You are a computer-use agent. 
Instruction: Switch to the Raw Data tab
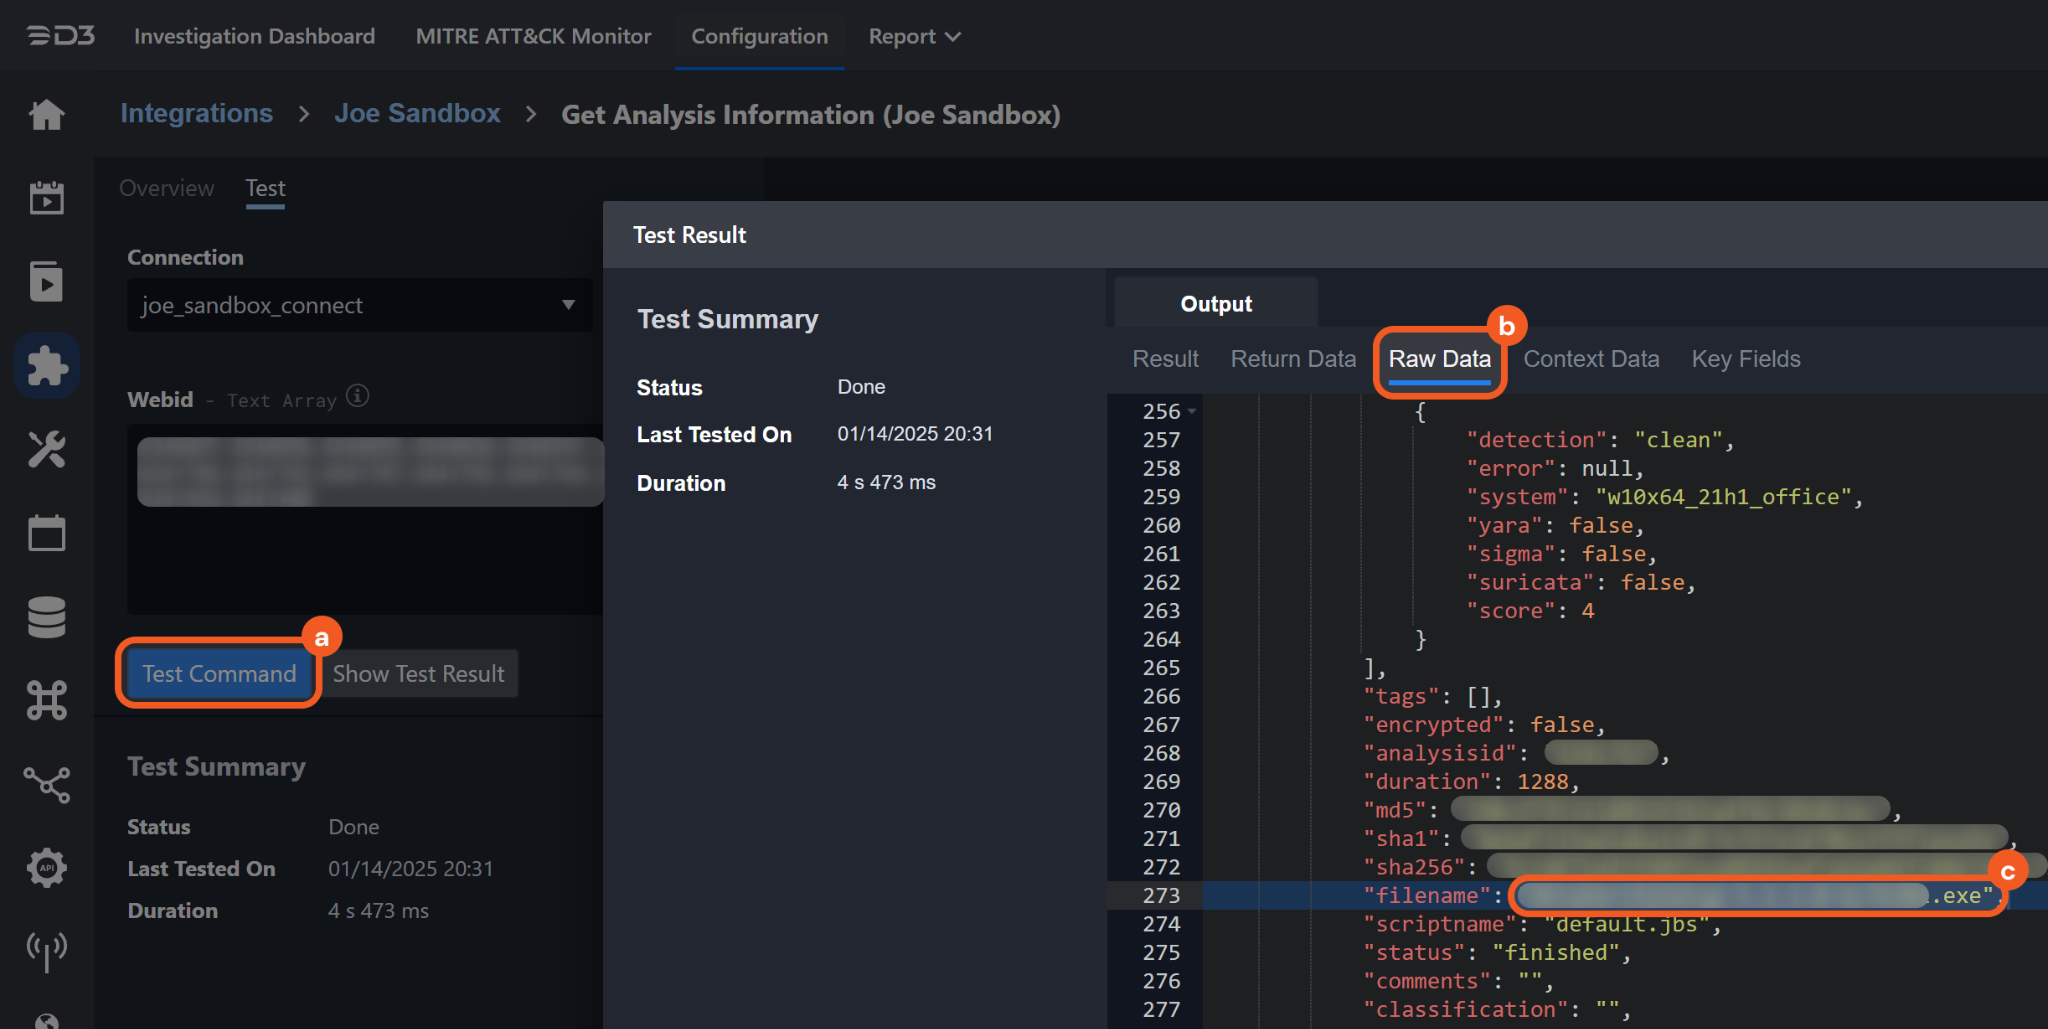coord(1439,359)
